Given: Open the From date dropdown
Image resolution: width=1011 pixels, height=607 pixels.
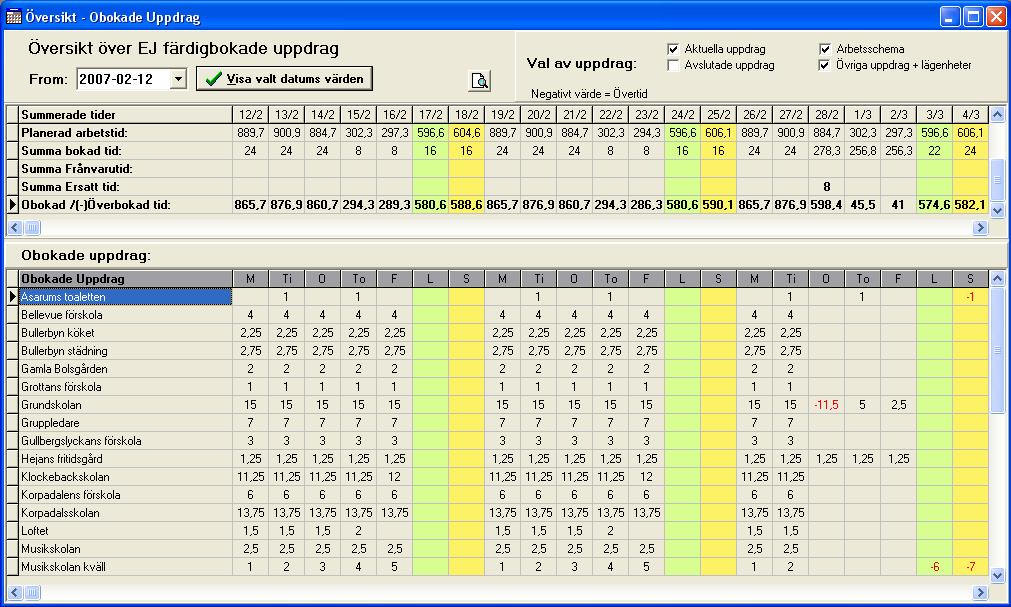Looking at the screenshot, I should [178, 79].
